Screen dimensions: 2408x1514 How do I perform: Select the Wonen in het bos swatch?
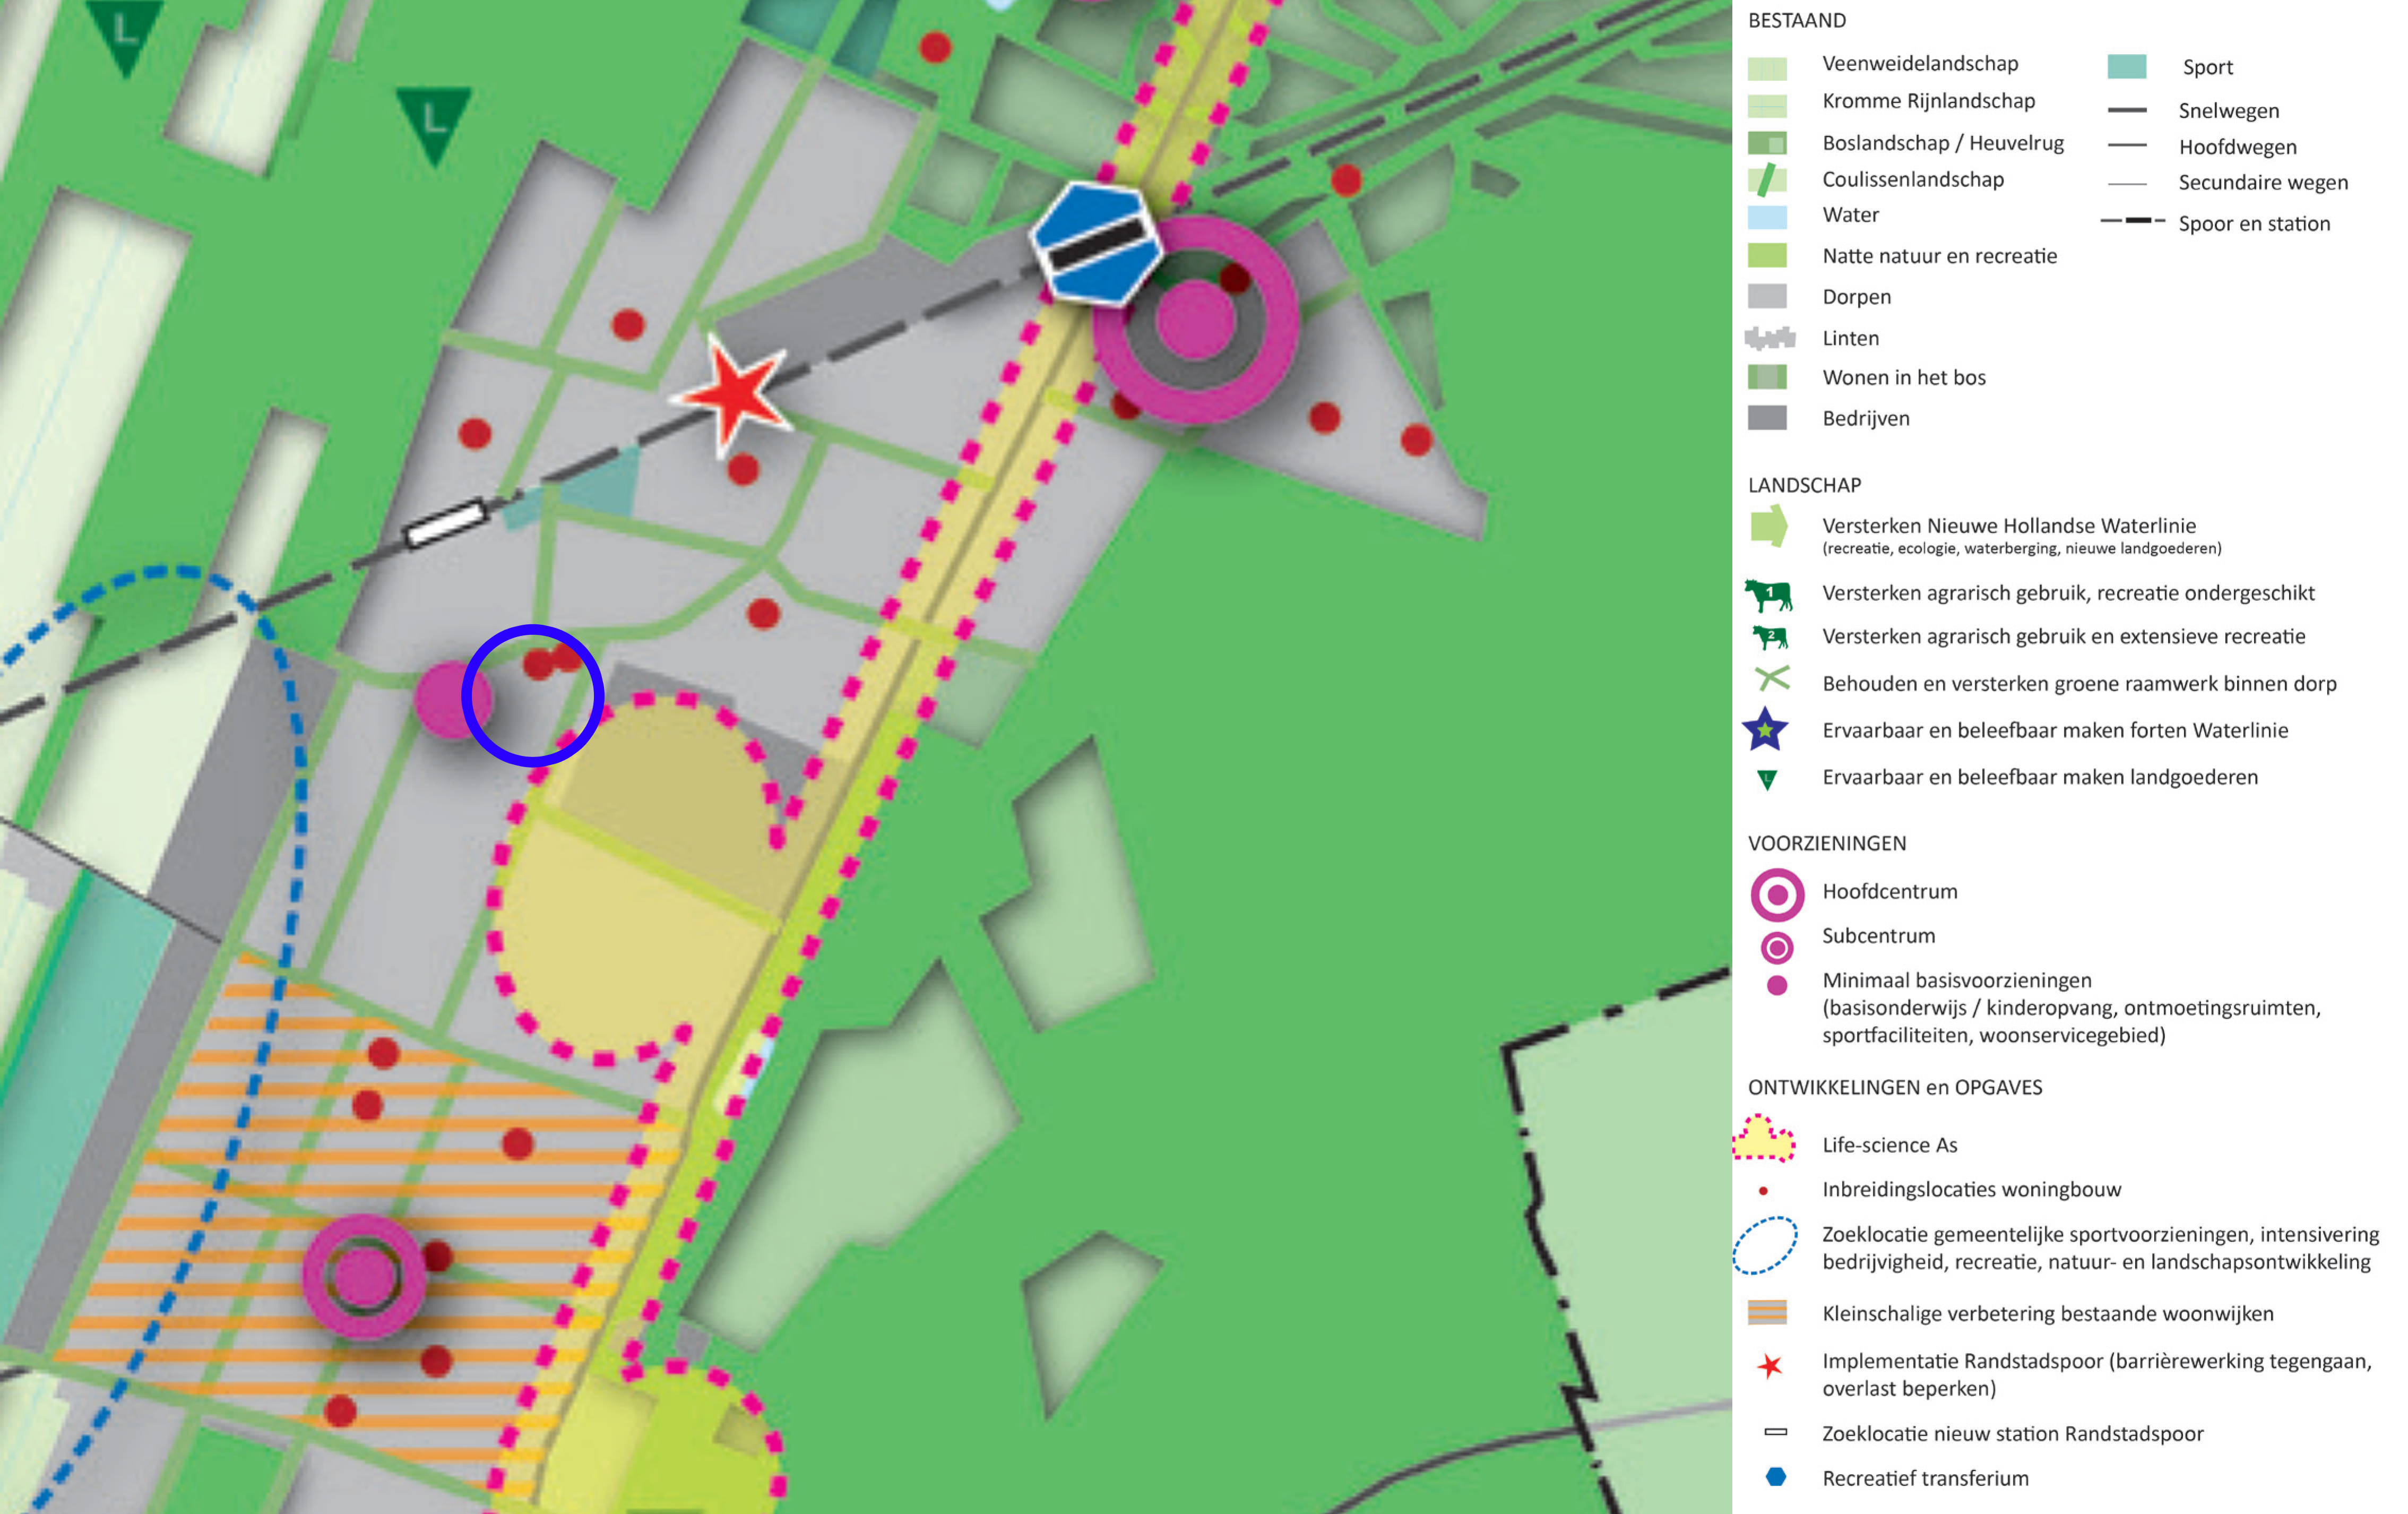1767,377
